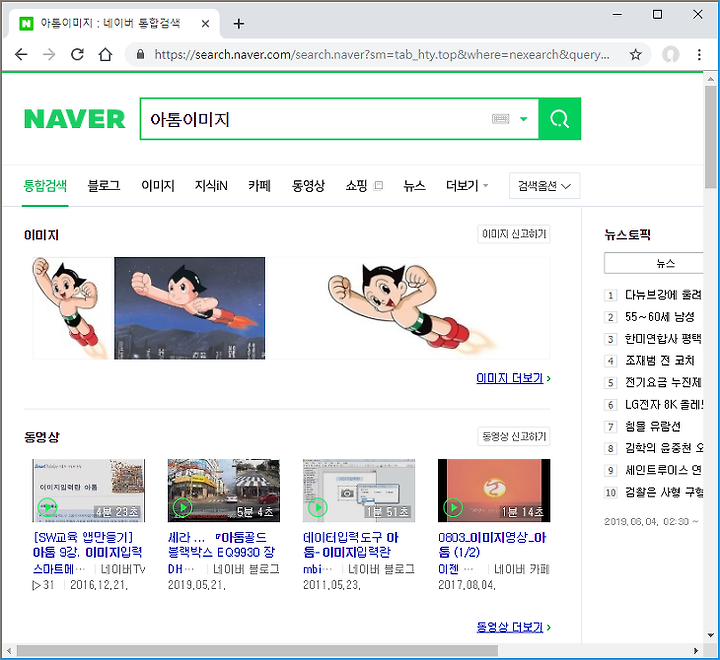This screenshot has height=660, width=720.
Task: Open news topic 1 다뉴브강에
Action: coord(663,295)
